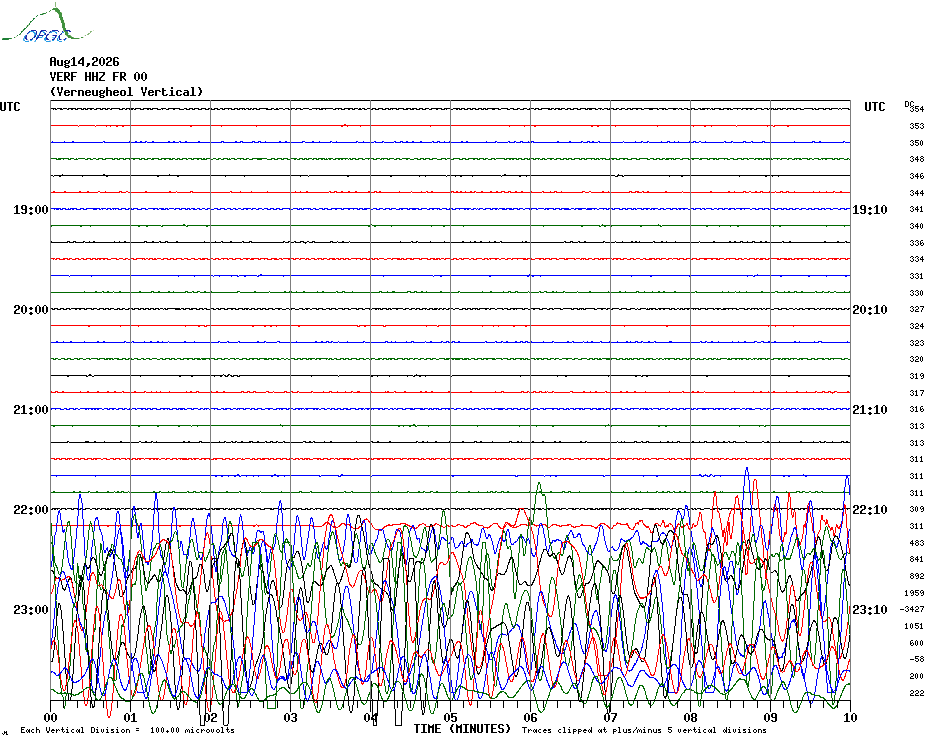Click DC offset value 1959
The width and height of the screenshot is (930, 744).
point(915,593)
